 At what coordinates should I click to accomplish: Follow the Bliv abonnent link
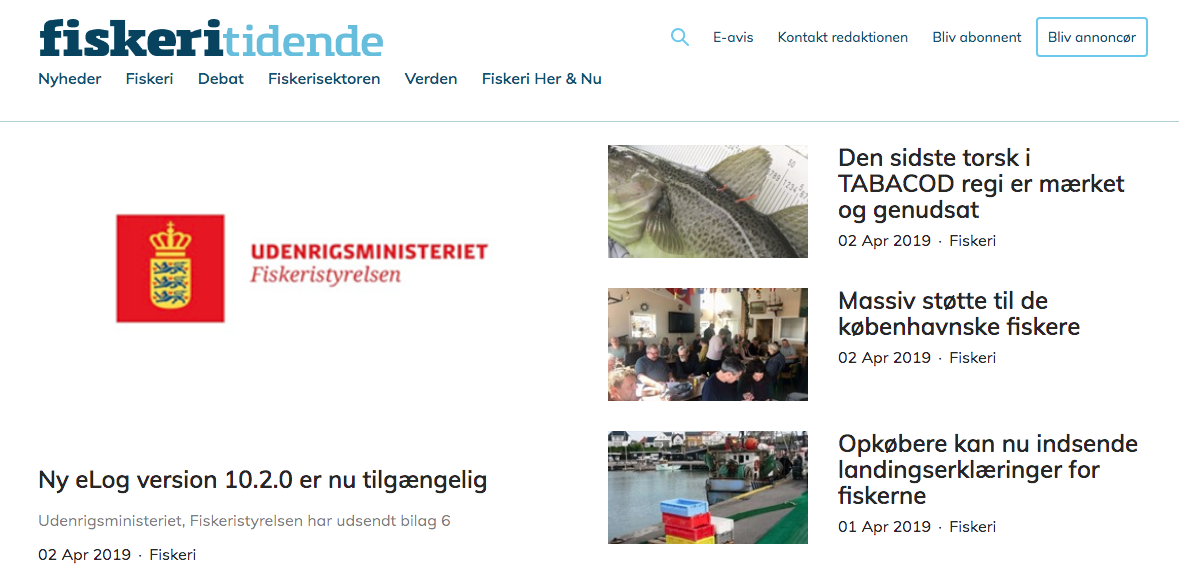(977, 38)
